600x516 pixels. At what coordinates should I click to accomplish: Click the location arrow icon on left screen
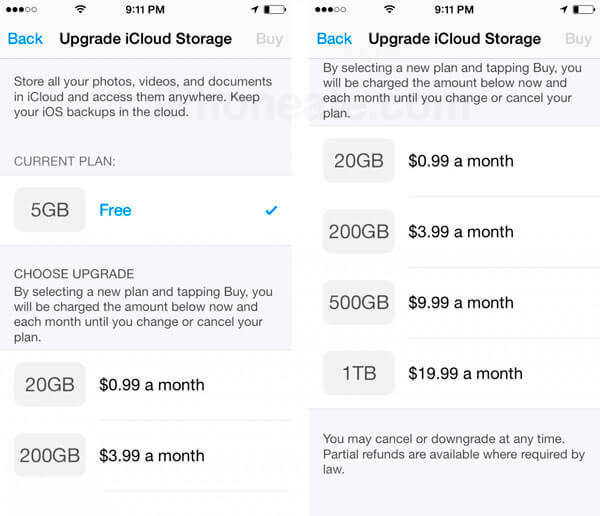click(255, 9)
